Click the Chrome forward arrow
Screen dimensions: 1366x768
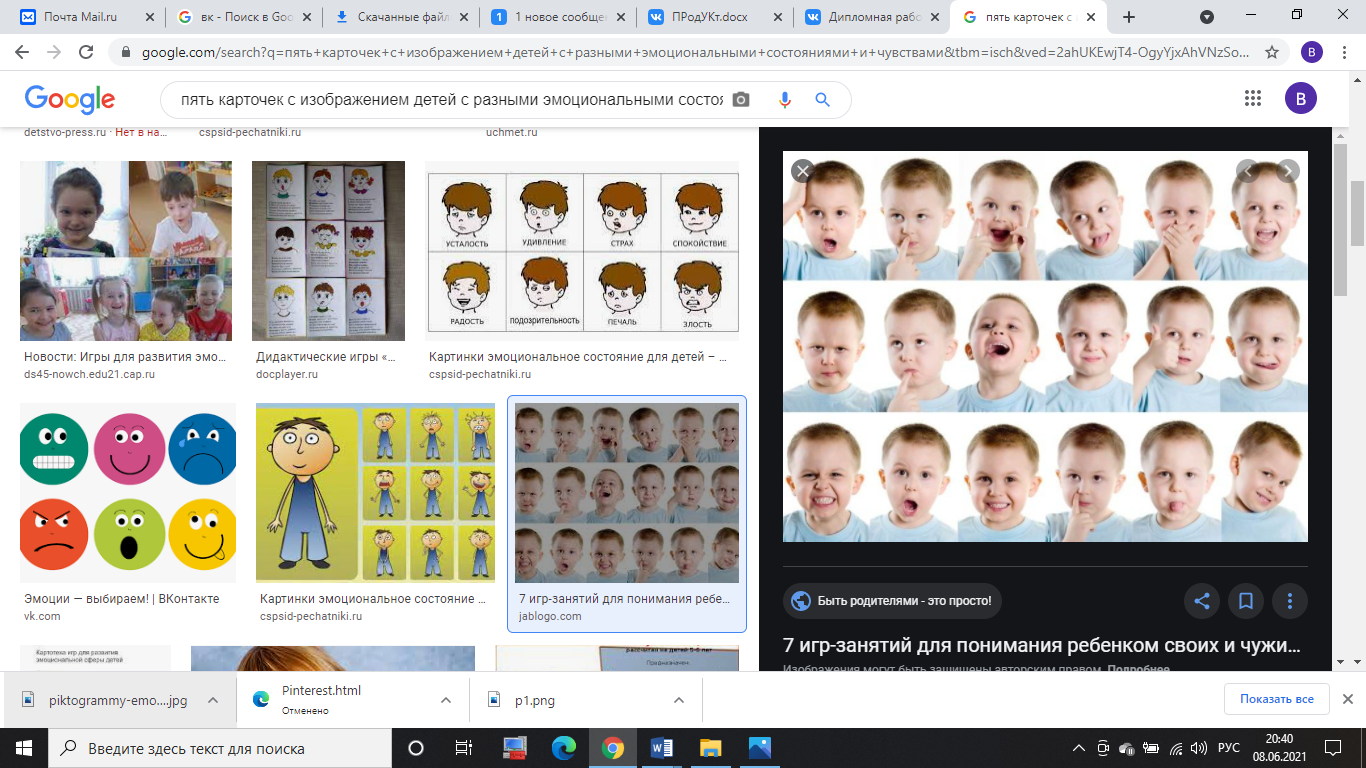pyautogui.click(x=54, y=52)
